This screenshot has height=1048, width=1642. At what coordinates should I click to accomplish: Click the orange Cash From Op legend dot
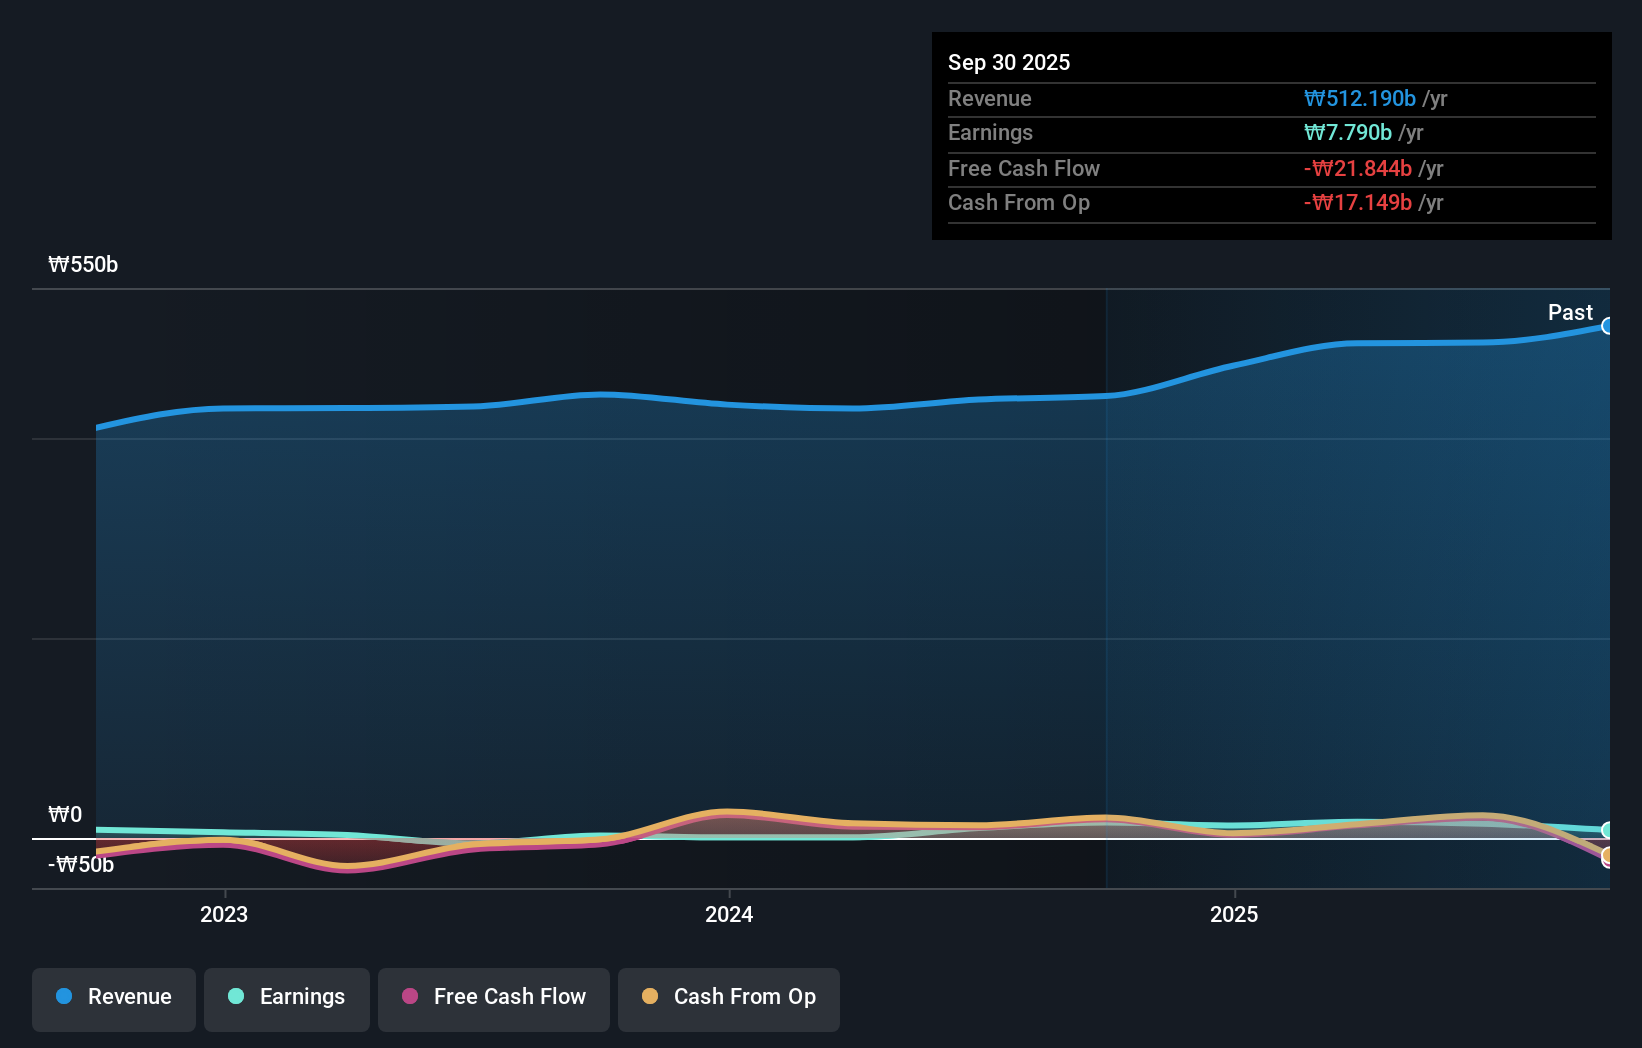click(x=650, y=996)
